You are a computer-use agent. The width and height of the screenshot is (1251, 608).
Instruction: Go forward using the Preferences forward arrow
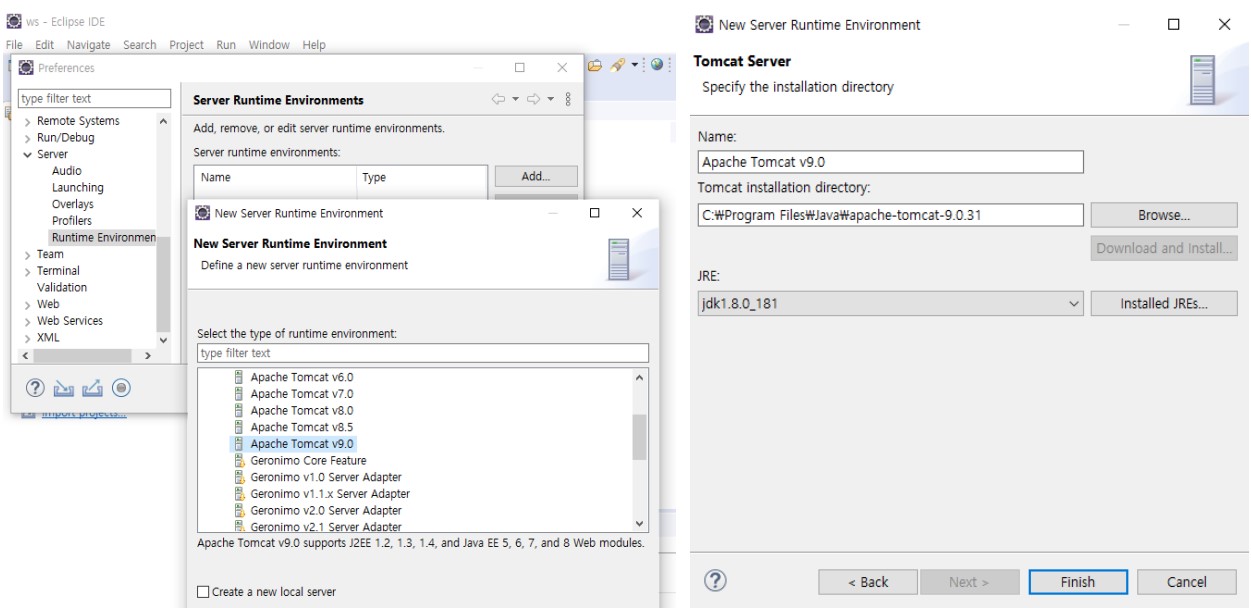point(535,100)
